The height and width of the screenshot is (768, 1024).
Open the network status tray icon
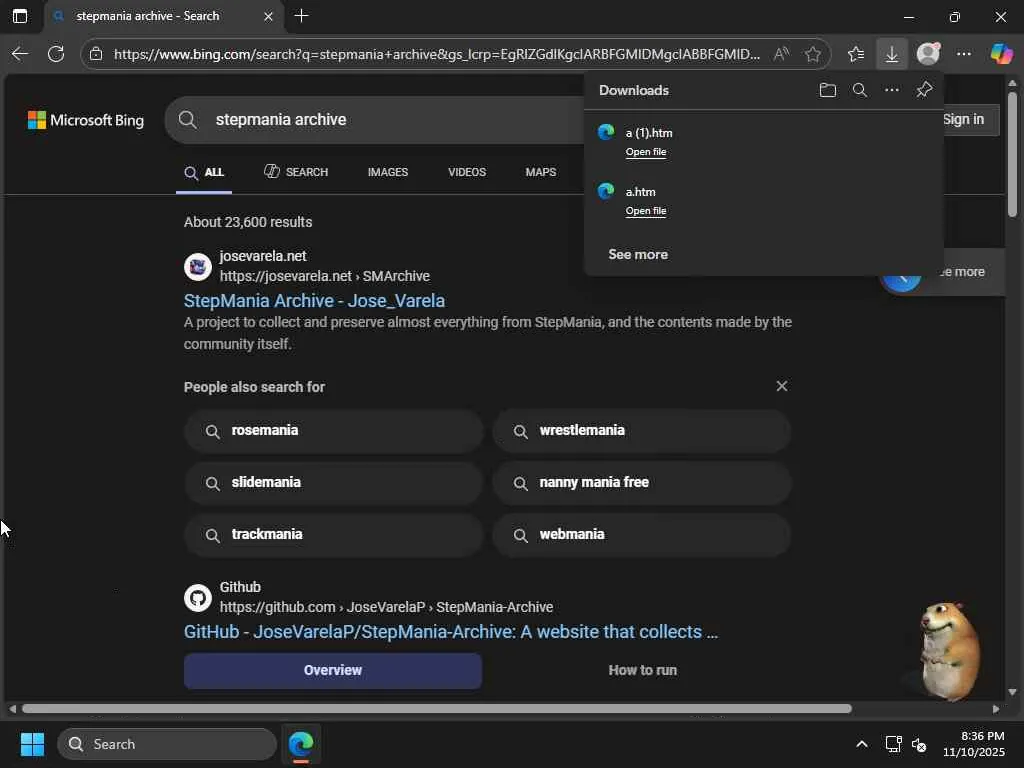coord(893,744)
